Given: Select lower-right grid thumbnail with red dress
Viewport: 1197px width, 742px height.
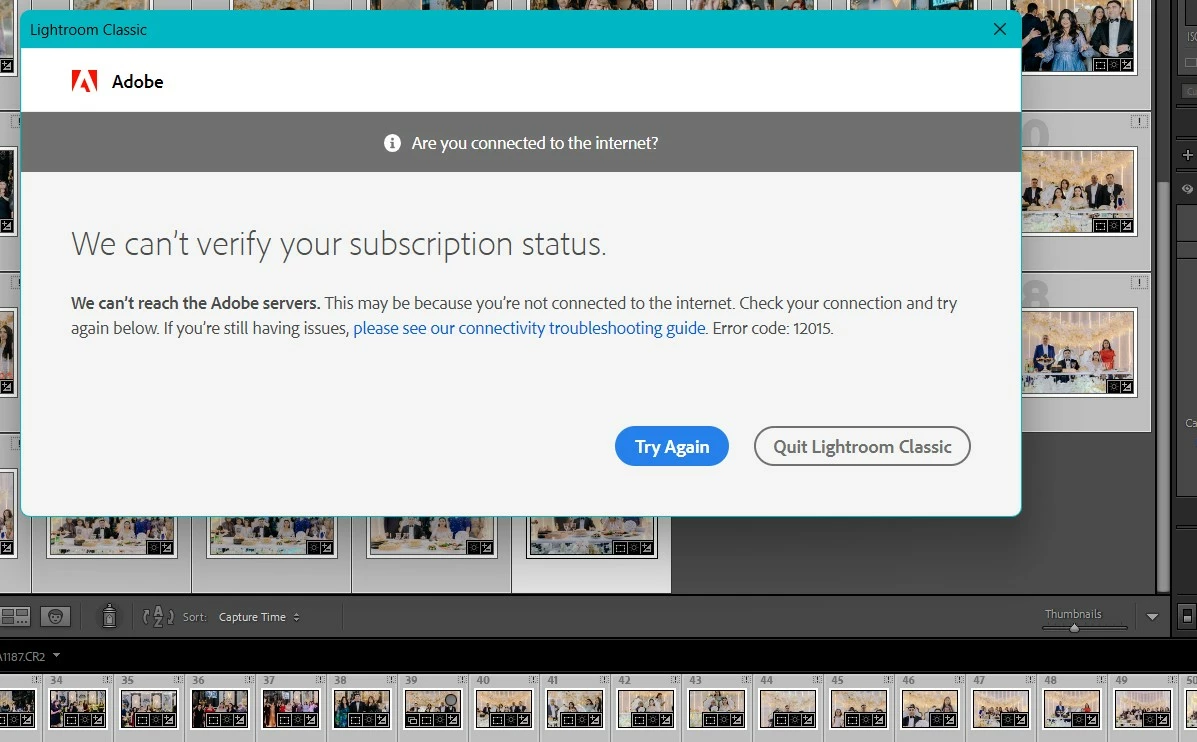Looking at the screenshot, I should tap(1077, 353).
